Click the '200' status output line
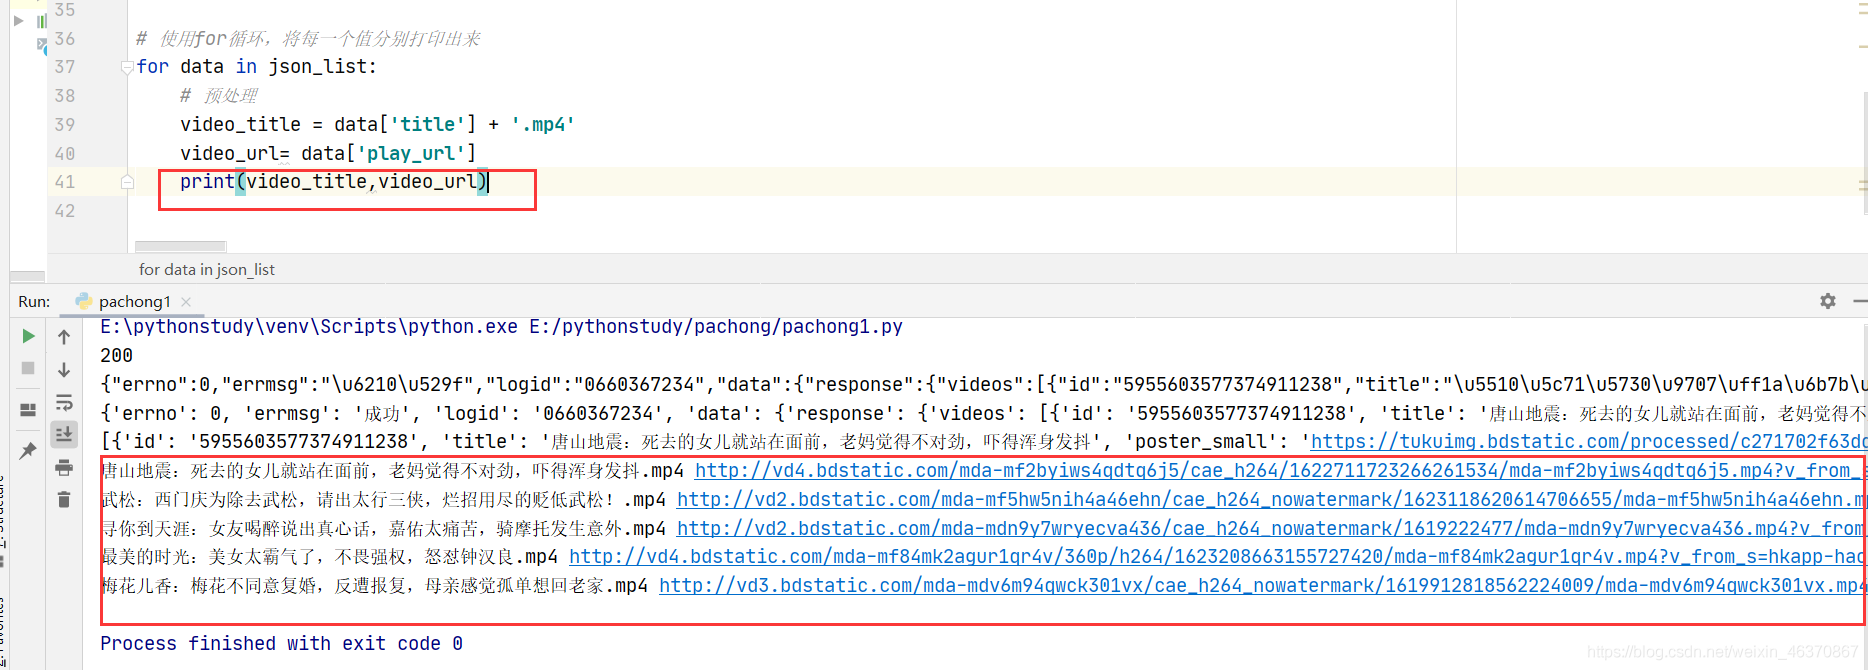The height and width of the screenshot is (670, 1868). tap(116, 356)
